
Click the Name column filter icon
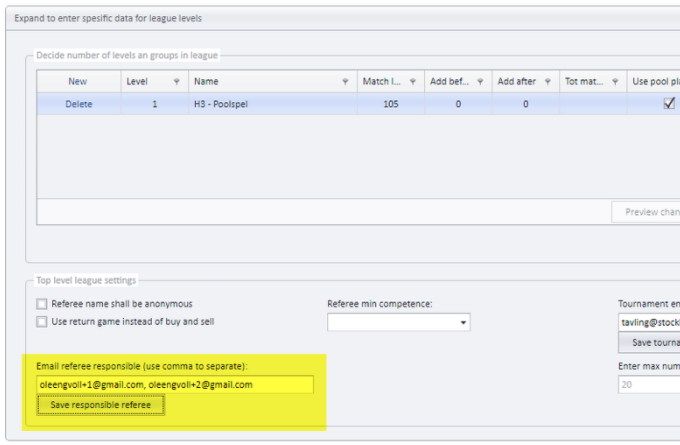pyautogui.click(x=345, y=82)
